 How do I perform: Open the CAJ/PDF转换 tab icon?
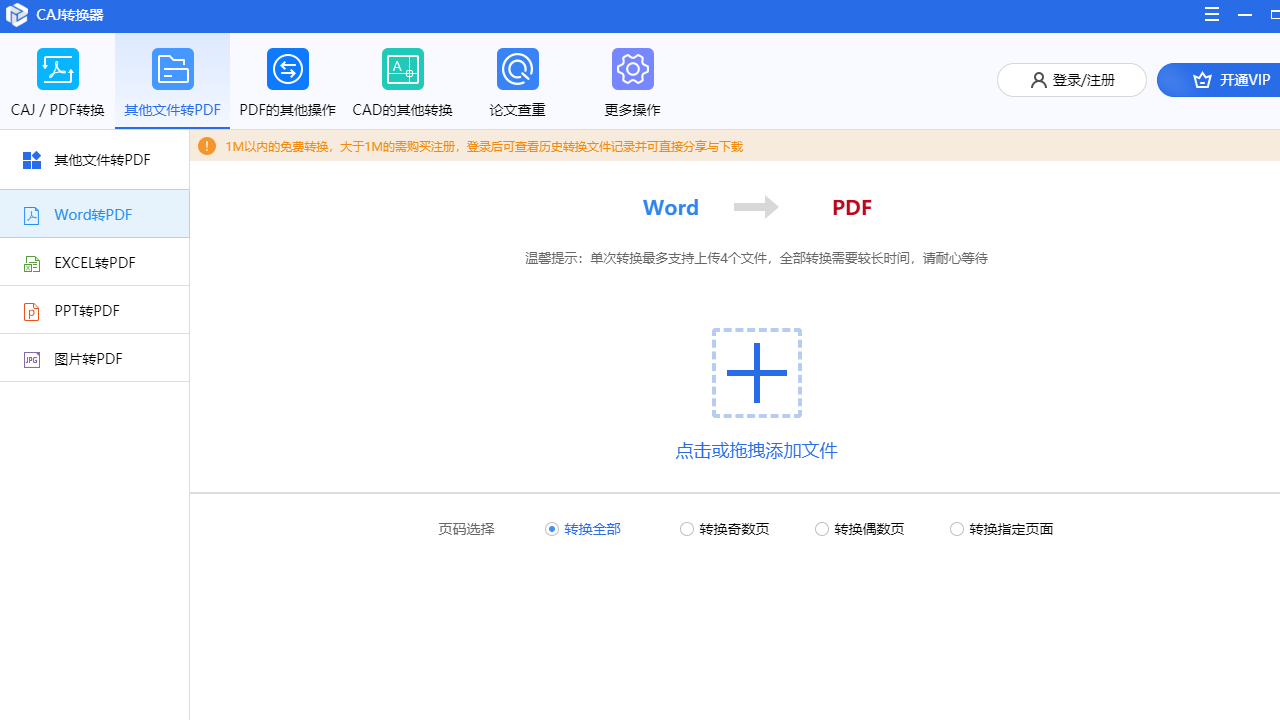pos(57,69)
